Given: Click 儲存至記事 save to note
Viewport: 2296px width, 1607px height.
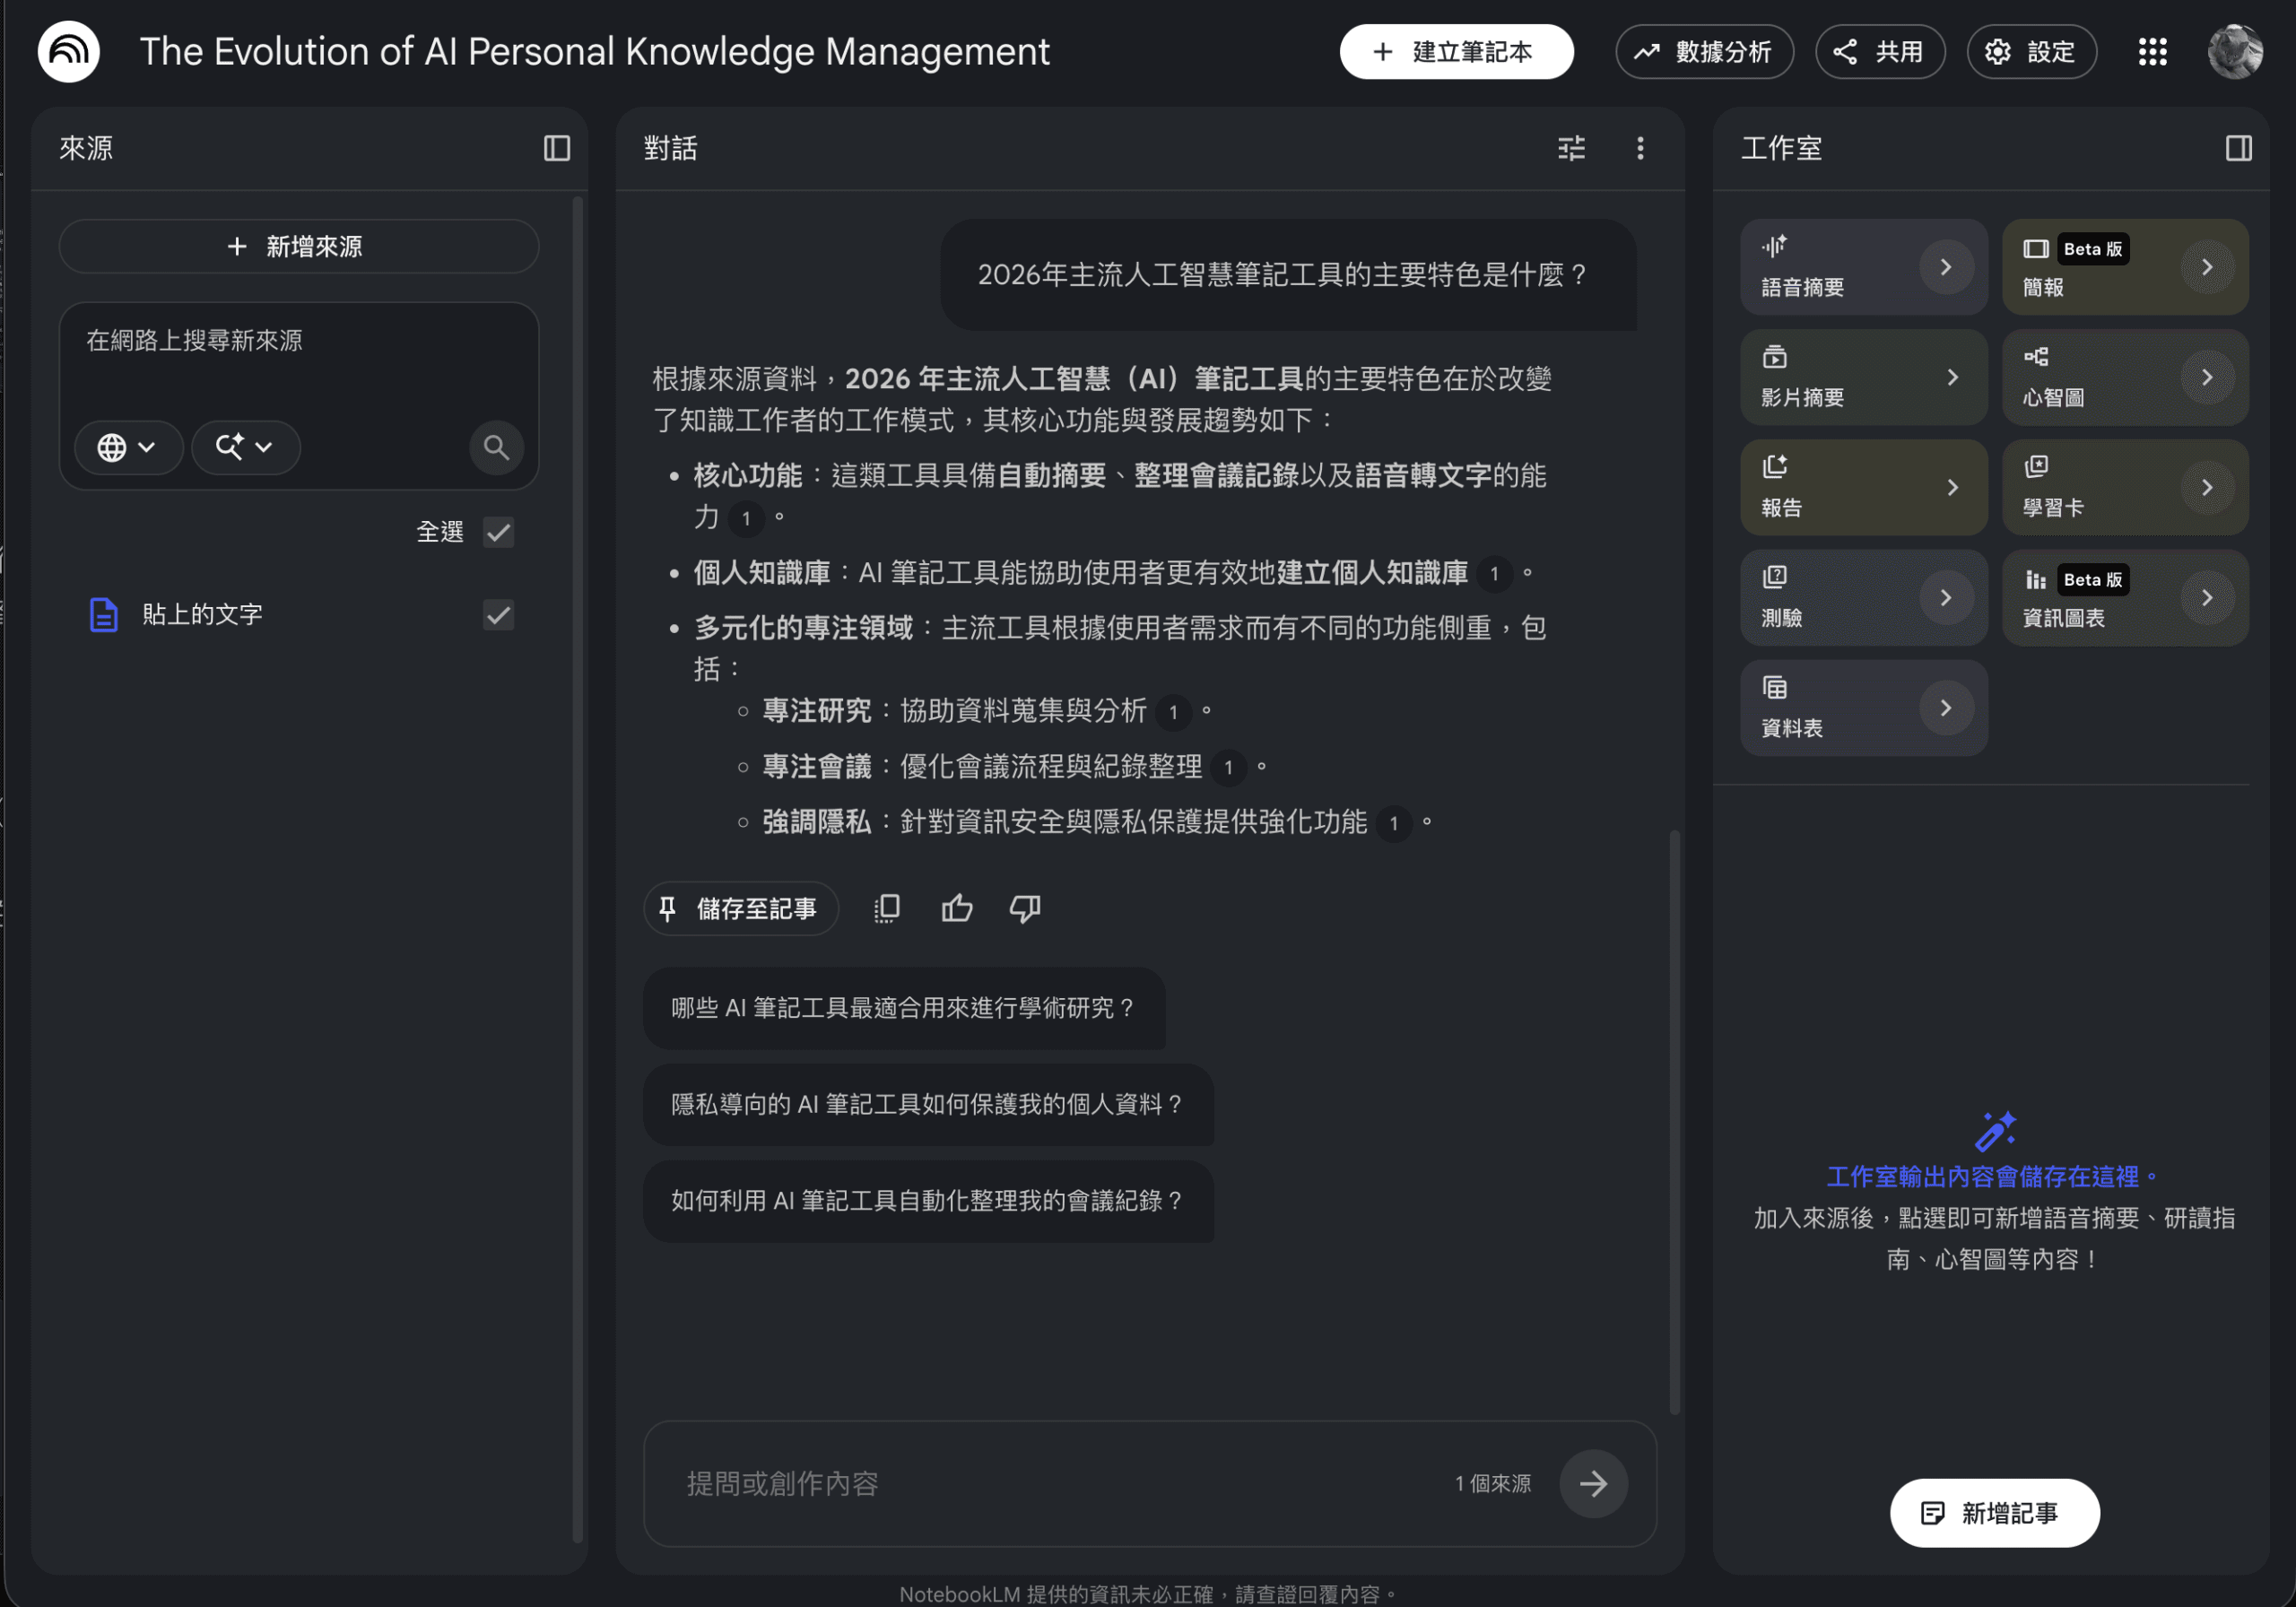Looking at the screenshot, I should pyautogui.click(x=740, y=908).
